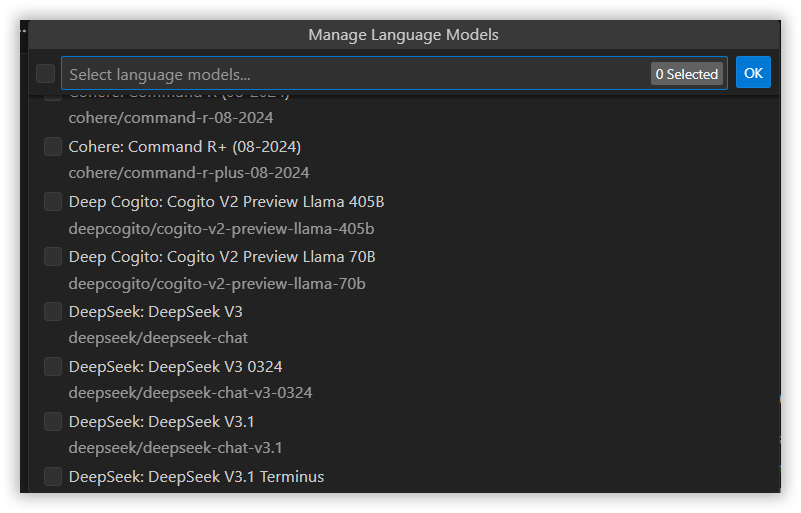This screenshot has width=801, height=513.
Task: Check Deep Cogito Cogito V2 Preview Llama 405B
Action: (x=53, y=202)
